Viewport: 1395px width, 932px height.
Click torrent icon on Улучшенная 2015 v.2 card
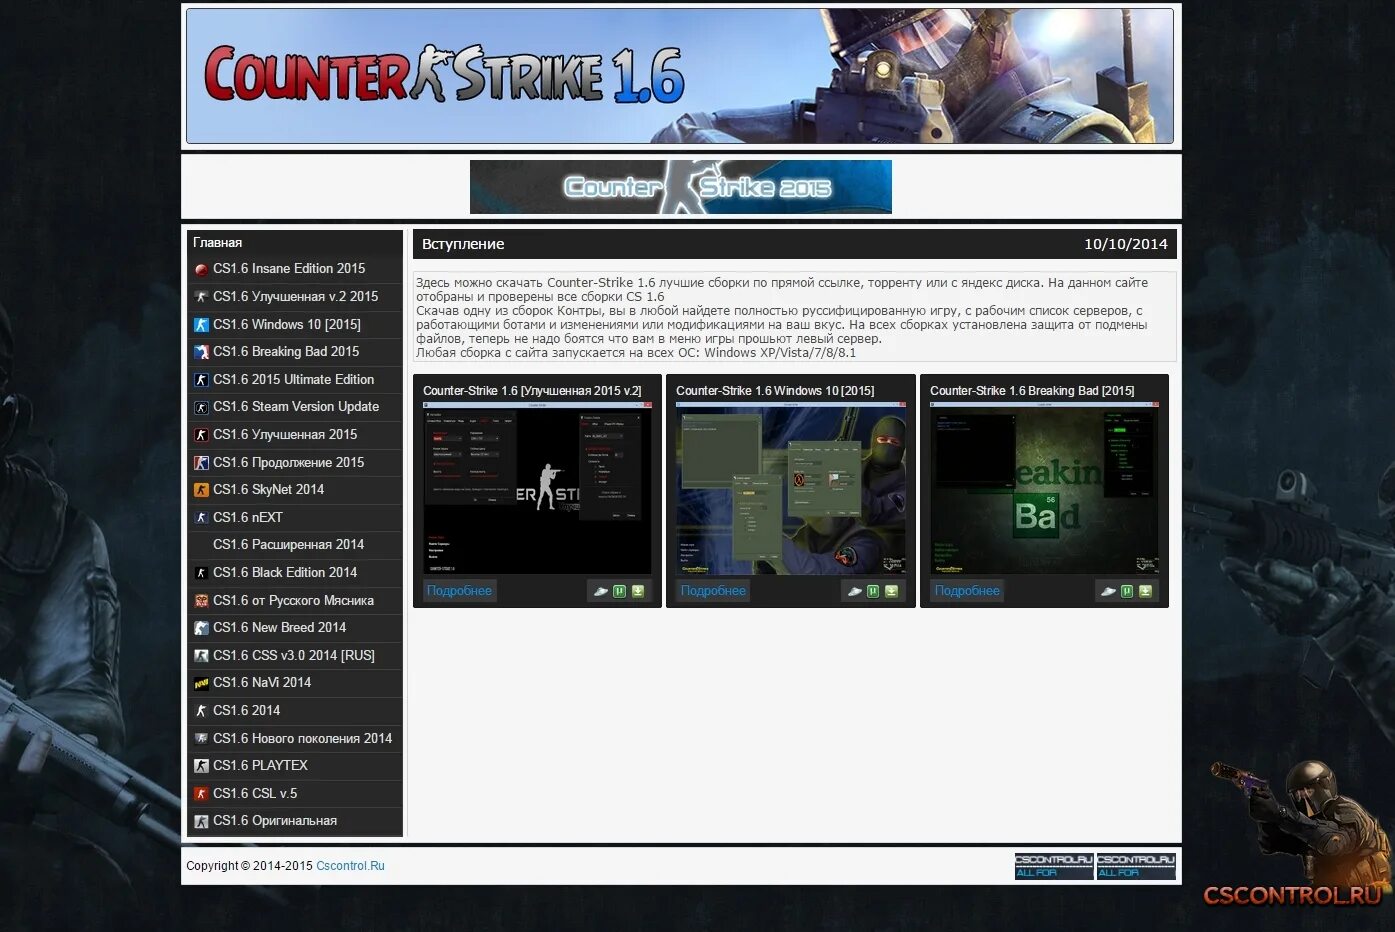619,591
